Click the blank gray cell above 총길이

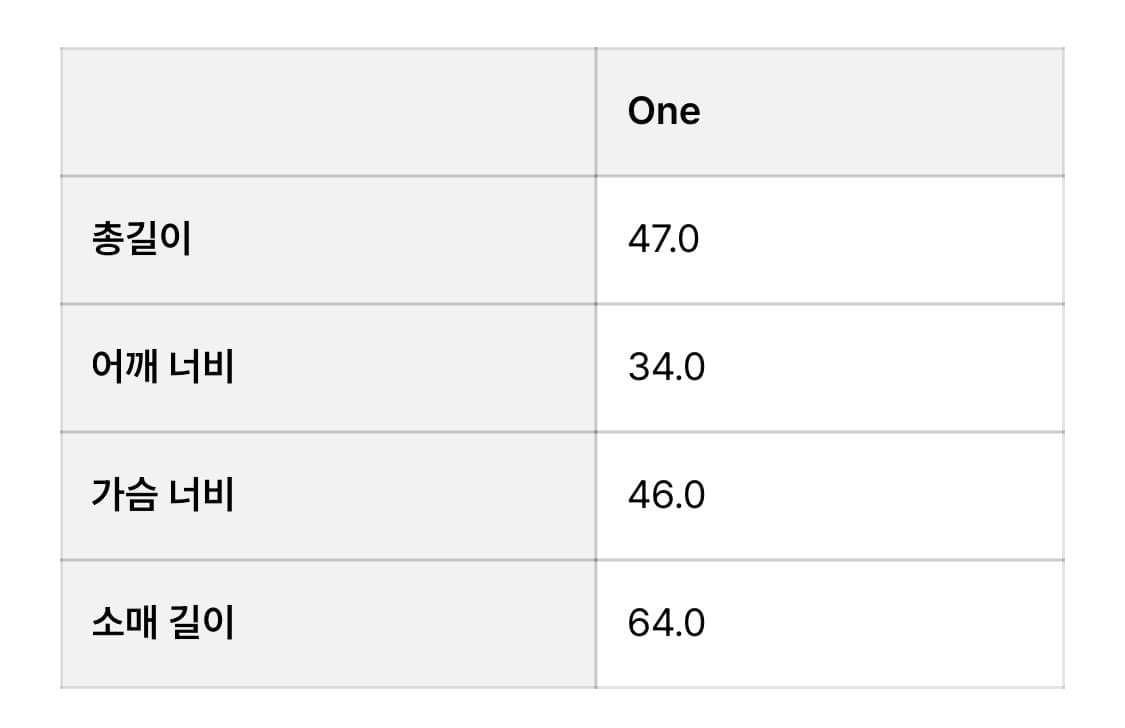point(328,112)
